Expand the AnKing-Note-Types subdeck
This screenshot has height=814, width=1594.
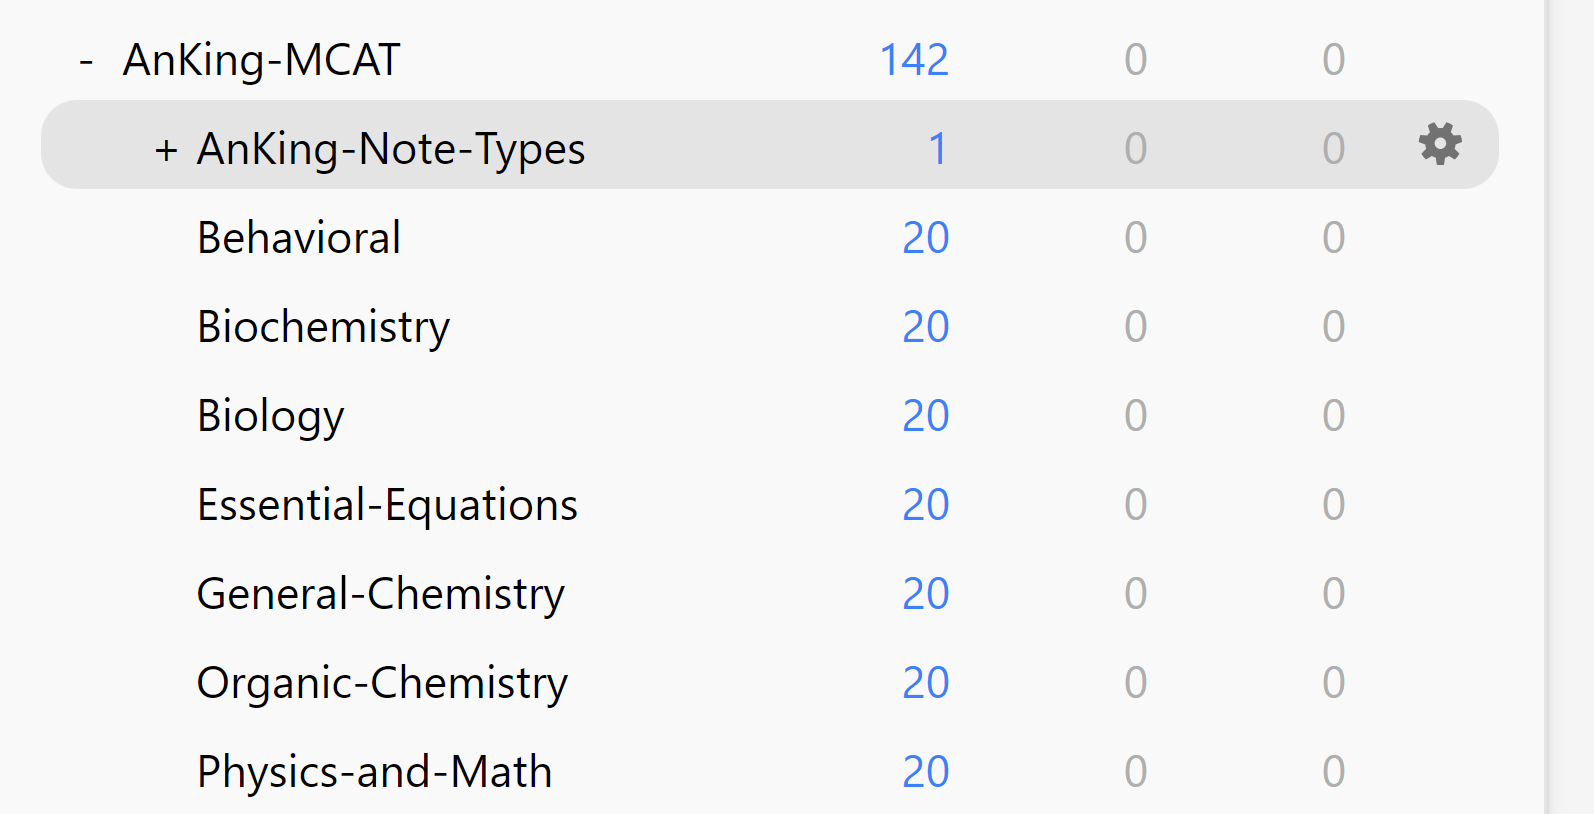(166, 150)
